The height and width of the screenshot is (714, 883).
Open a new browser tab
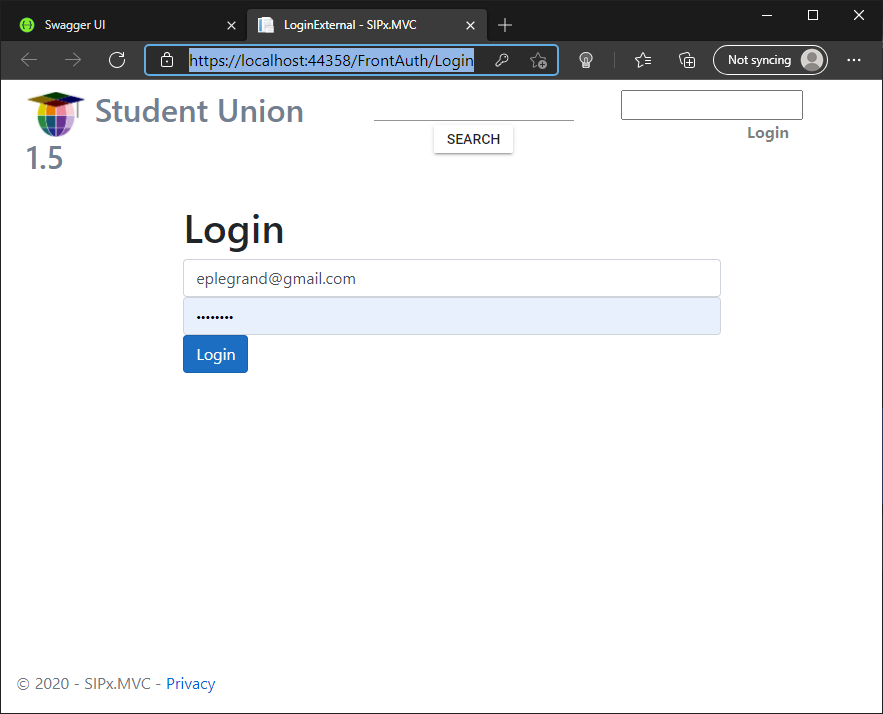(x=505, y=25)
